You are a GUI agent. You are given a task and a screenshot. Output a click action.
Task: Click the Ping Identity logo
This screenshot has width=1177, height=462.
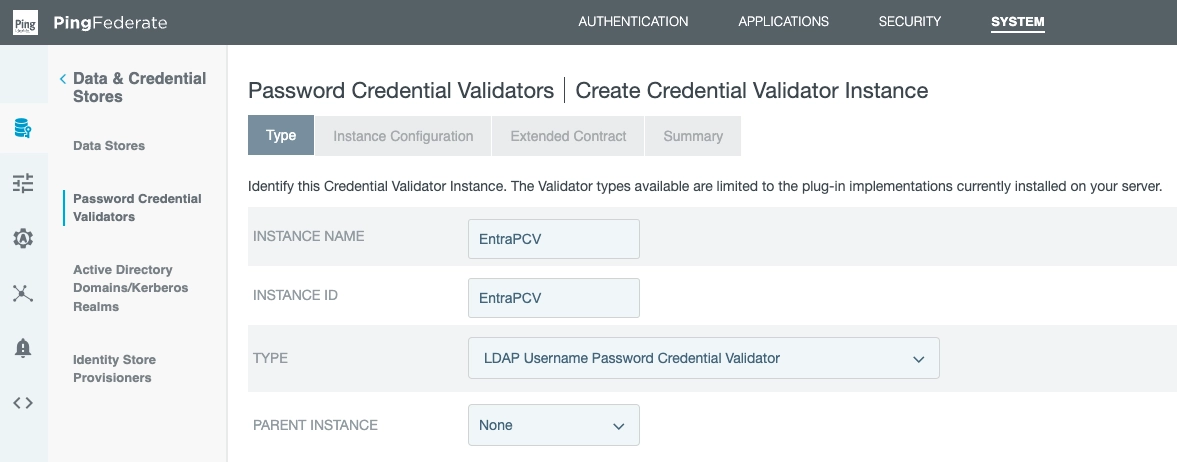coord(25,22)
